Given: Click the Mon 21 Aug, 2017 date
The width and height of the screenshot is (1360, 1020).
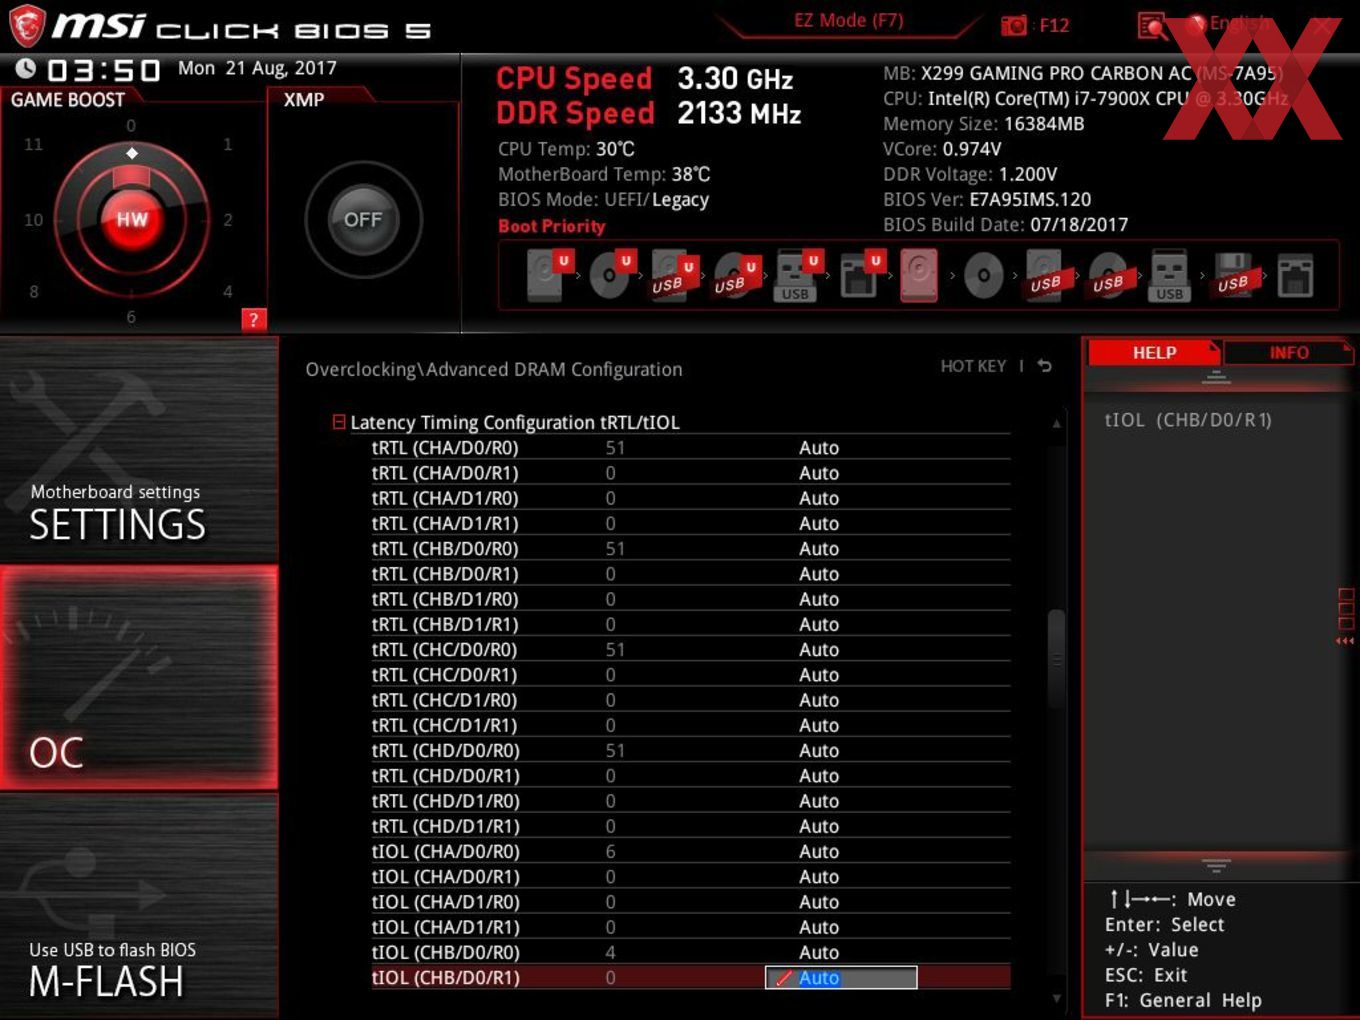Looking at the screenshot, I should (x=257, y=68).
